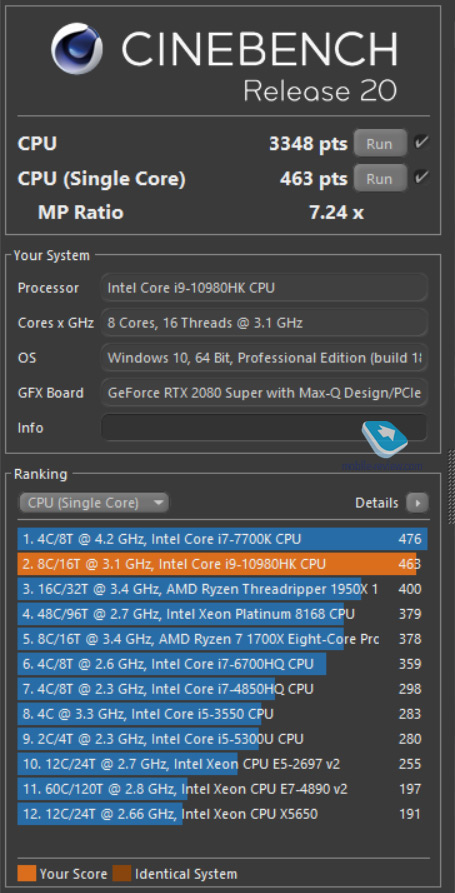Select ranking row Intel Core i5-5300U
This screenshot has width=455, height=893.
pos(223,739)
